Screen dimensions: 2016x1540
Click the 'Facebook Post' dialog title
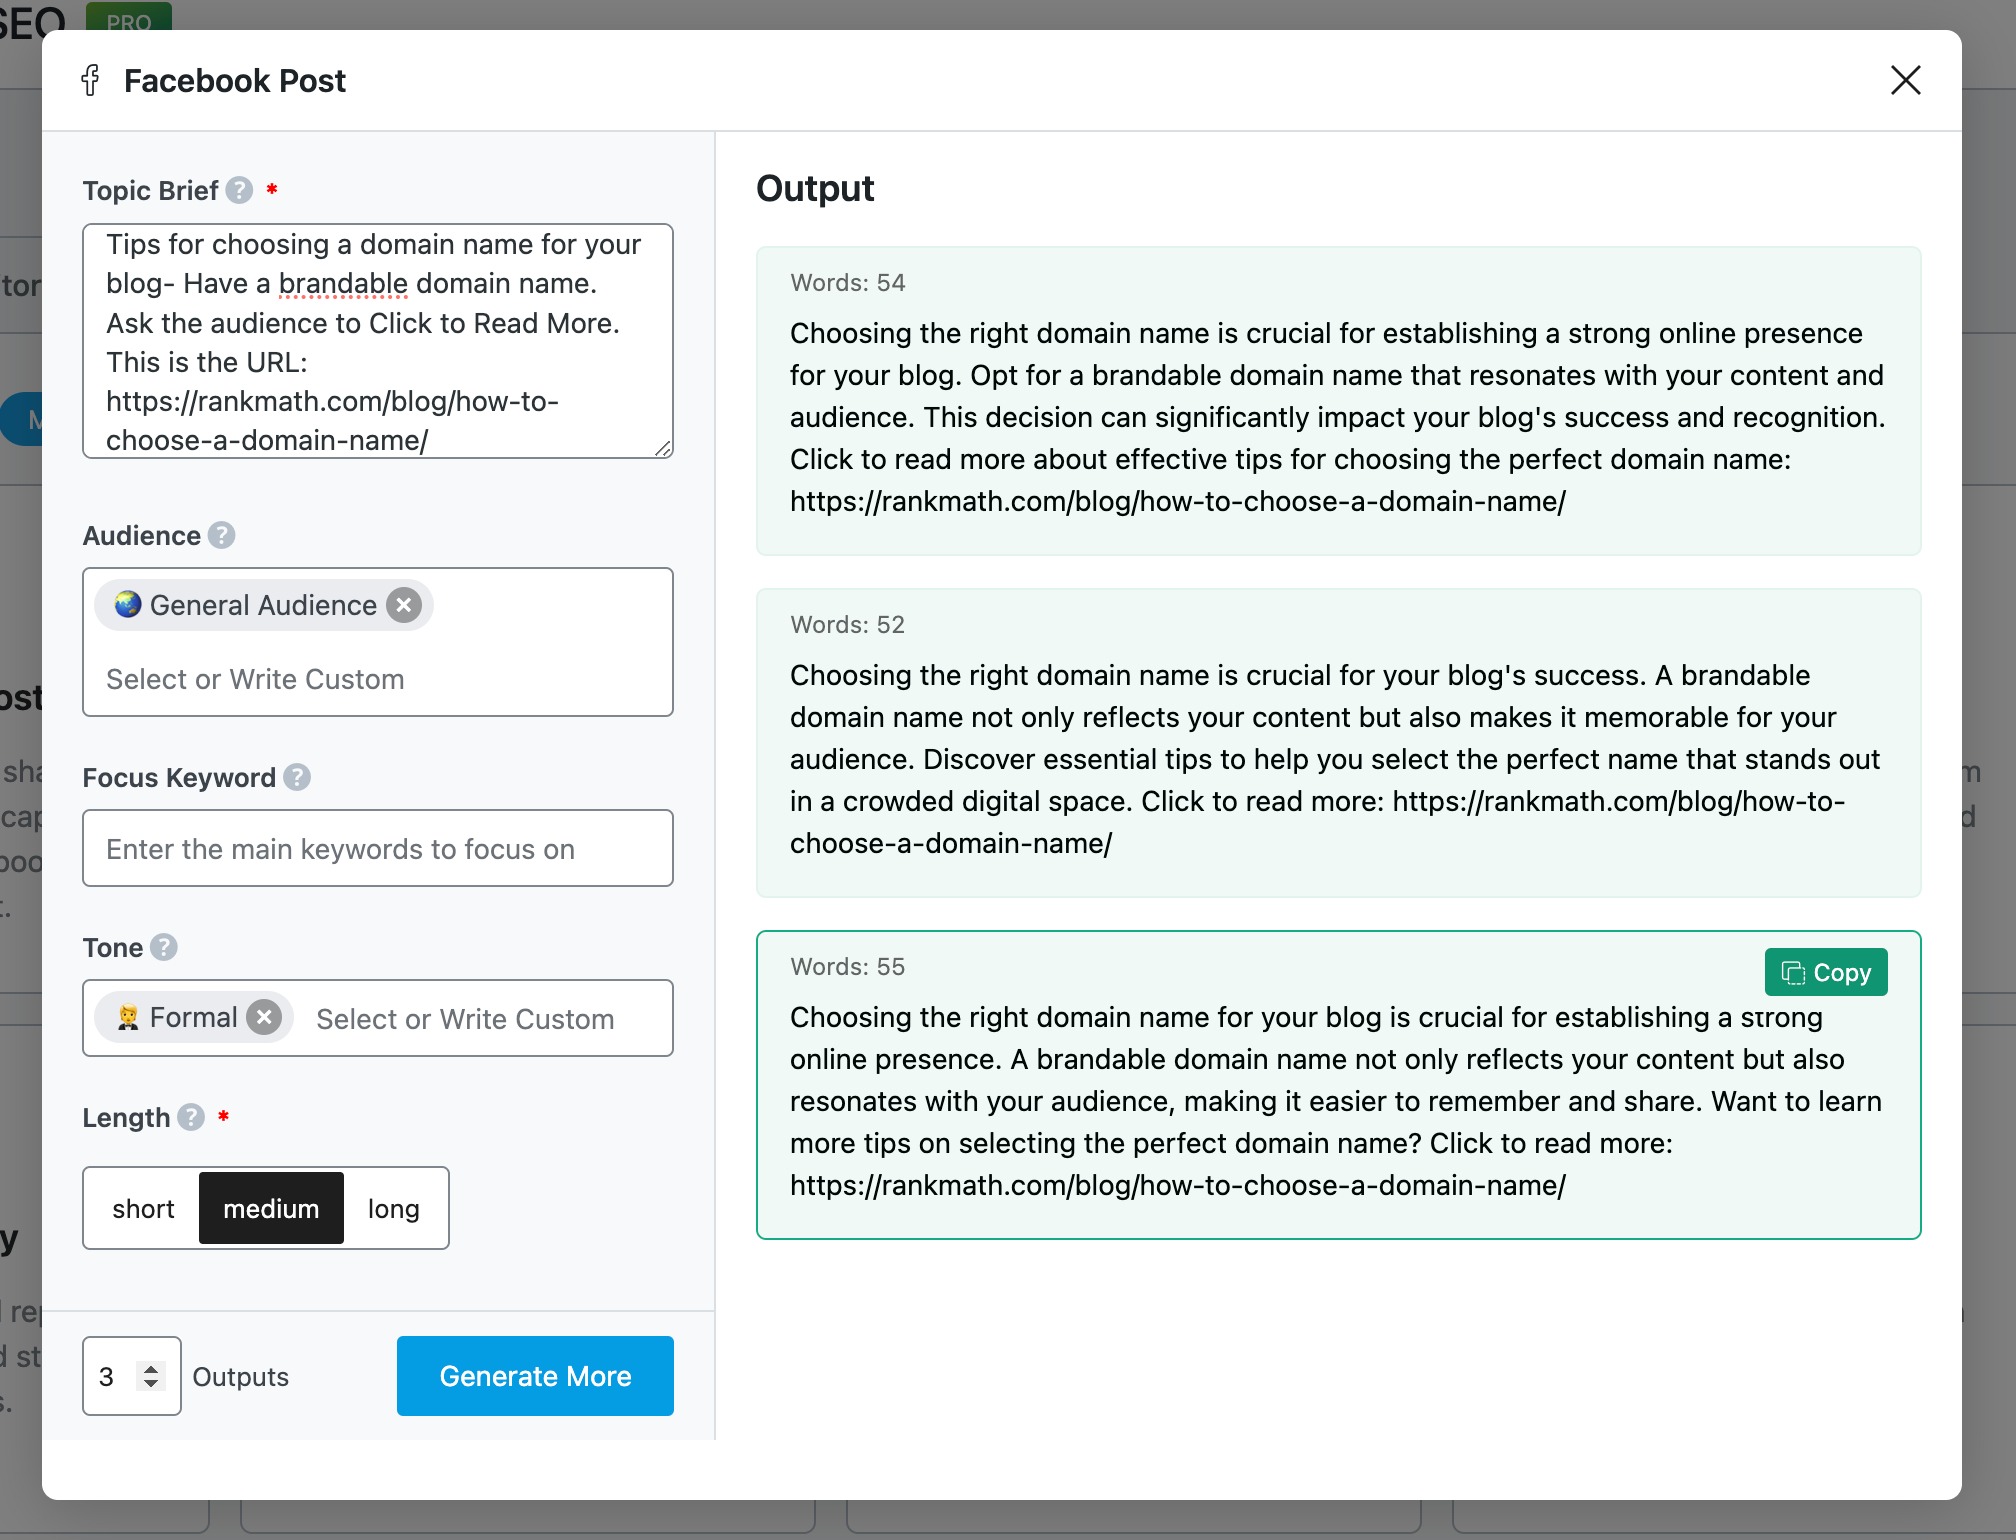point(235,80)
